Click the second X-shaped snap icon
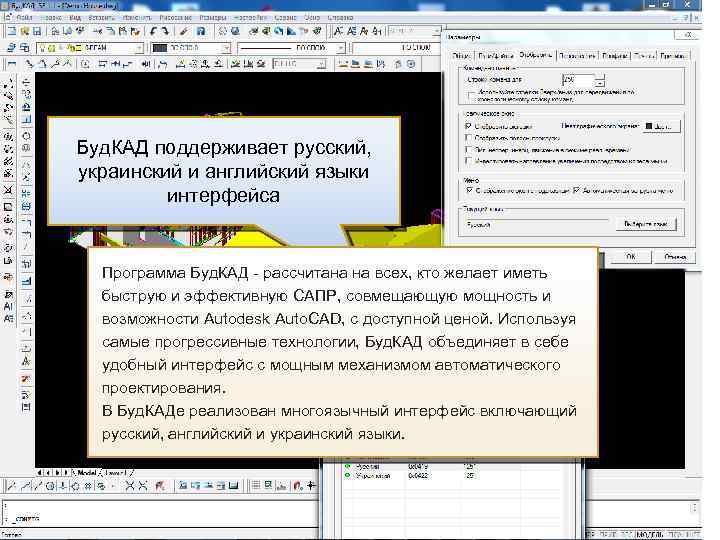The width and height of the screenshot is (720, 540). pos(143,485)
